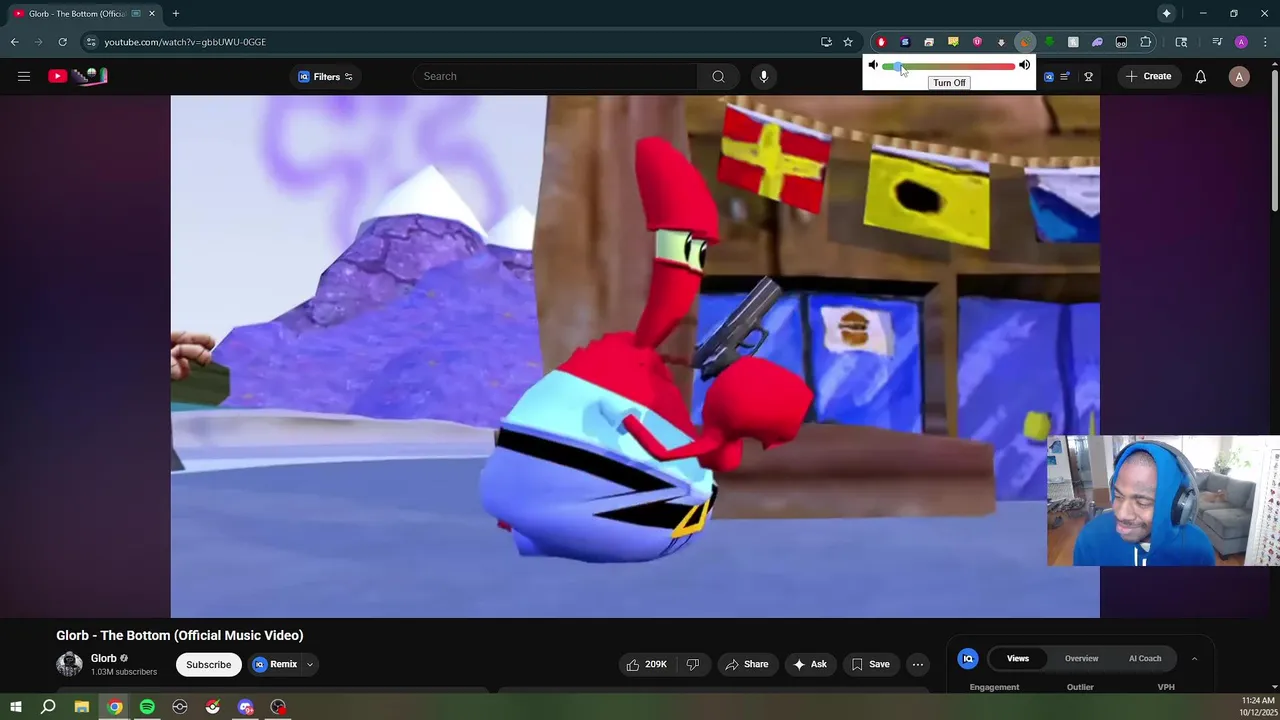Start voice search with the microphone
This screenshot has width=1280, height=720.
pos(764,76)
